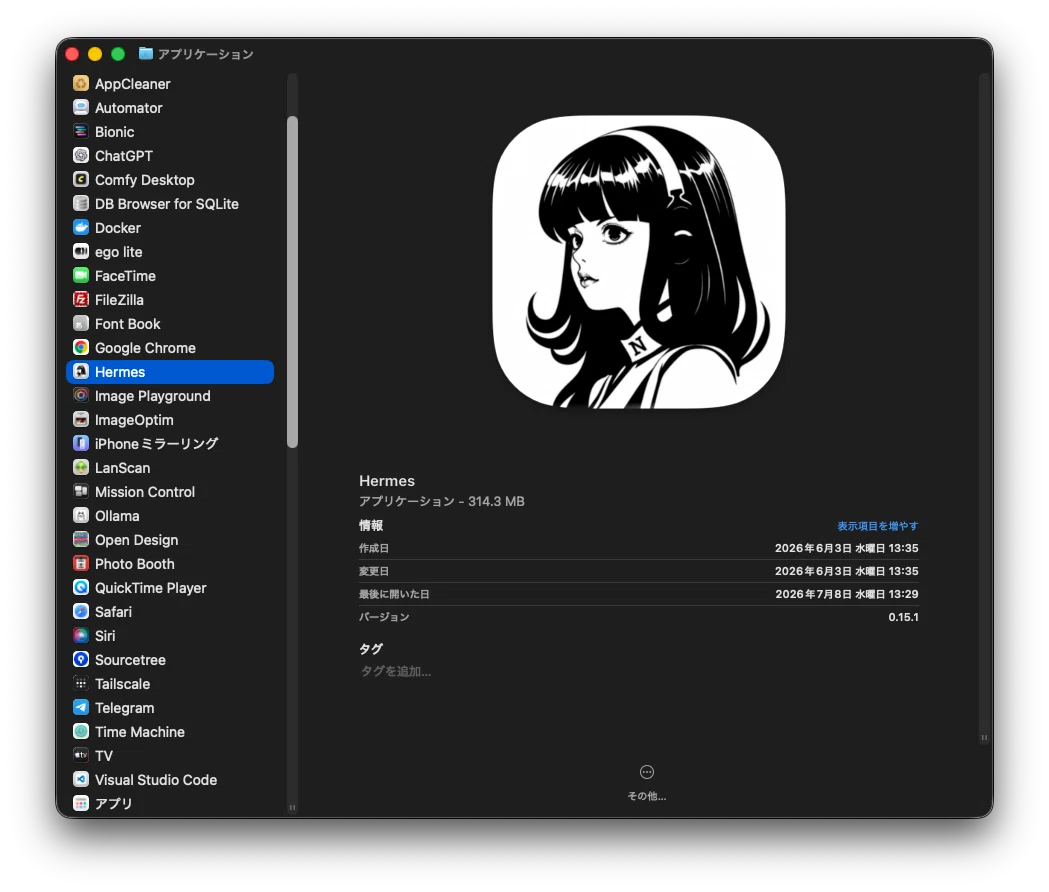Click the 変更日 date value

(x=846, y=571)
